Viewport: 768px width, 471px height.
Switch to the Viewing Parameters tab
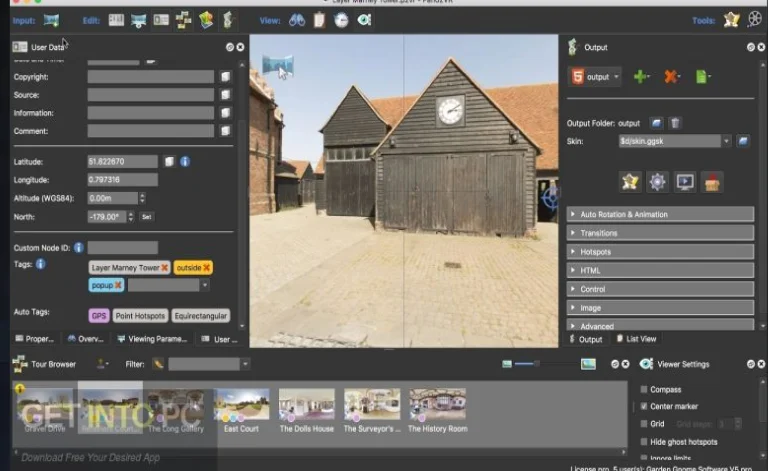tap(156, 339)
